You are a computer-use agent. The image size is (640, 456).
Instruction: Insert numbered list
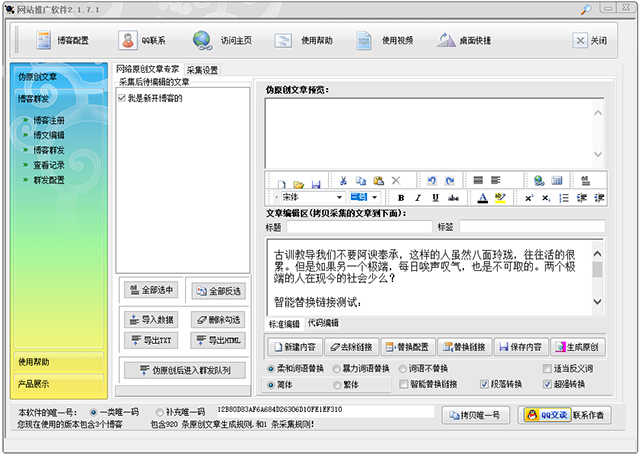point(564,198)
